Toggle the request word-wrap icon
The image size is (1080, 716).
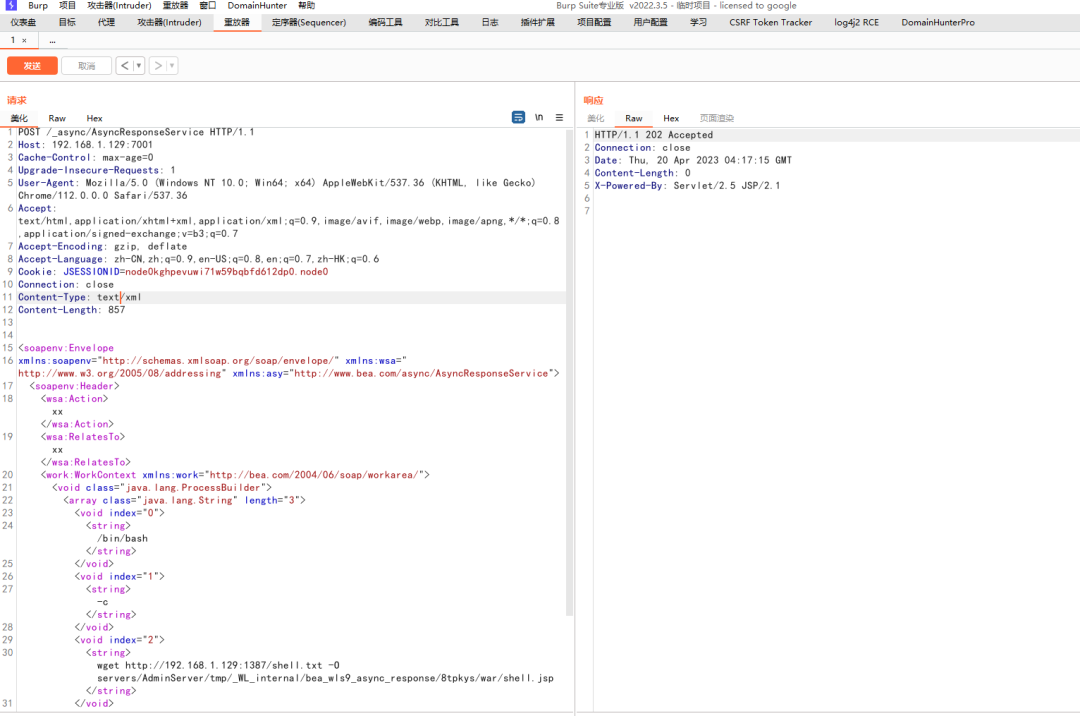(x=518, y=118)
